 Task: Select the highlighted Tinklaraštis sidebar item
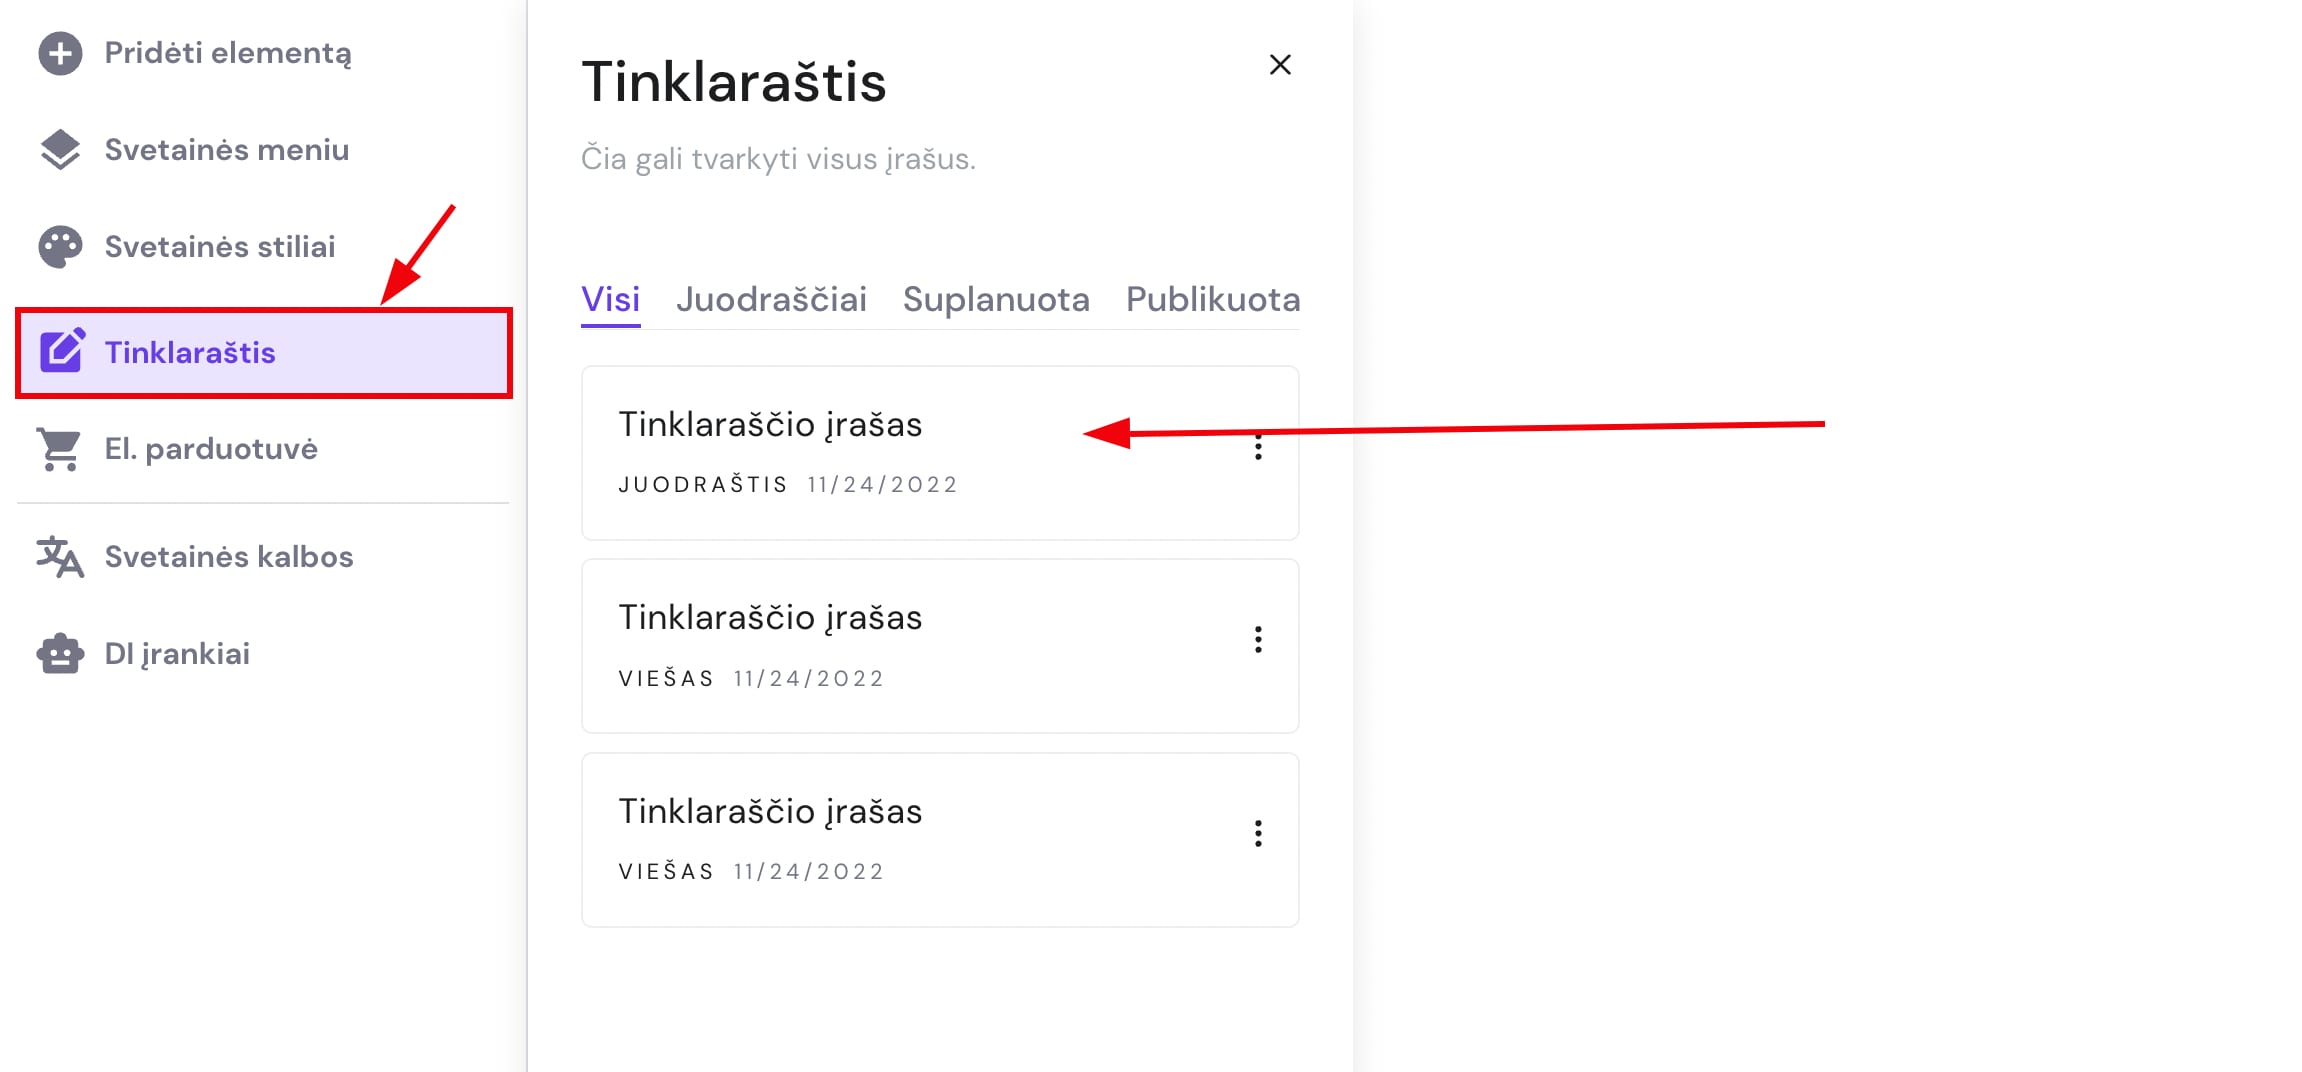[190, 352]
